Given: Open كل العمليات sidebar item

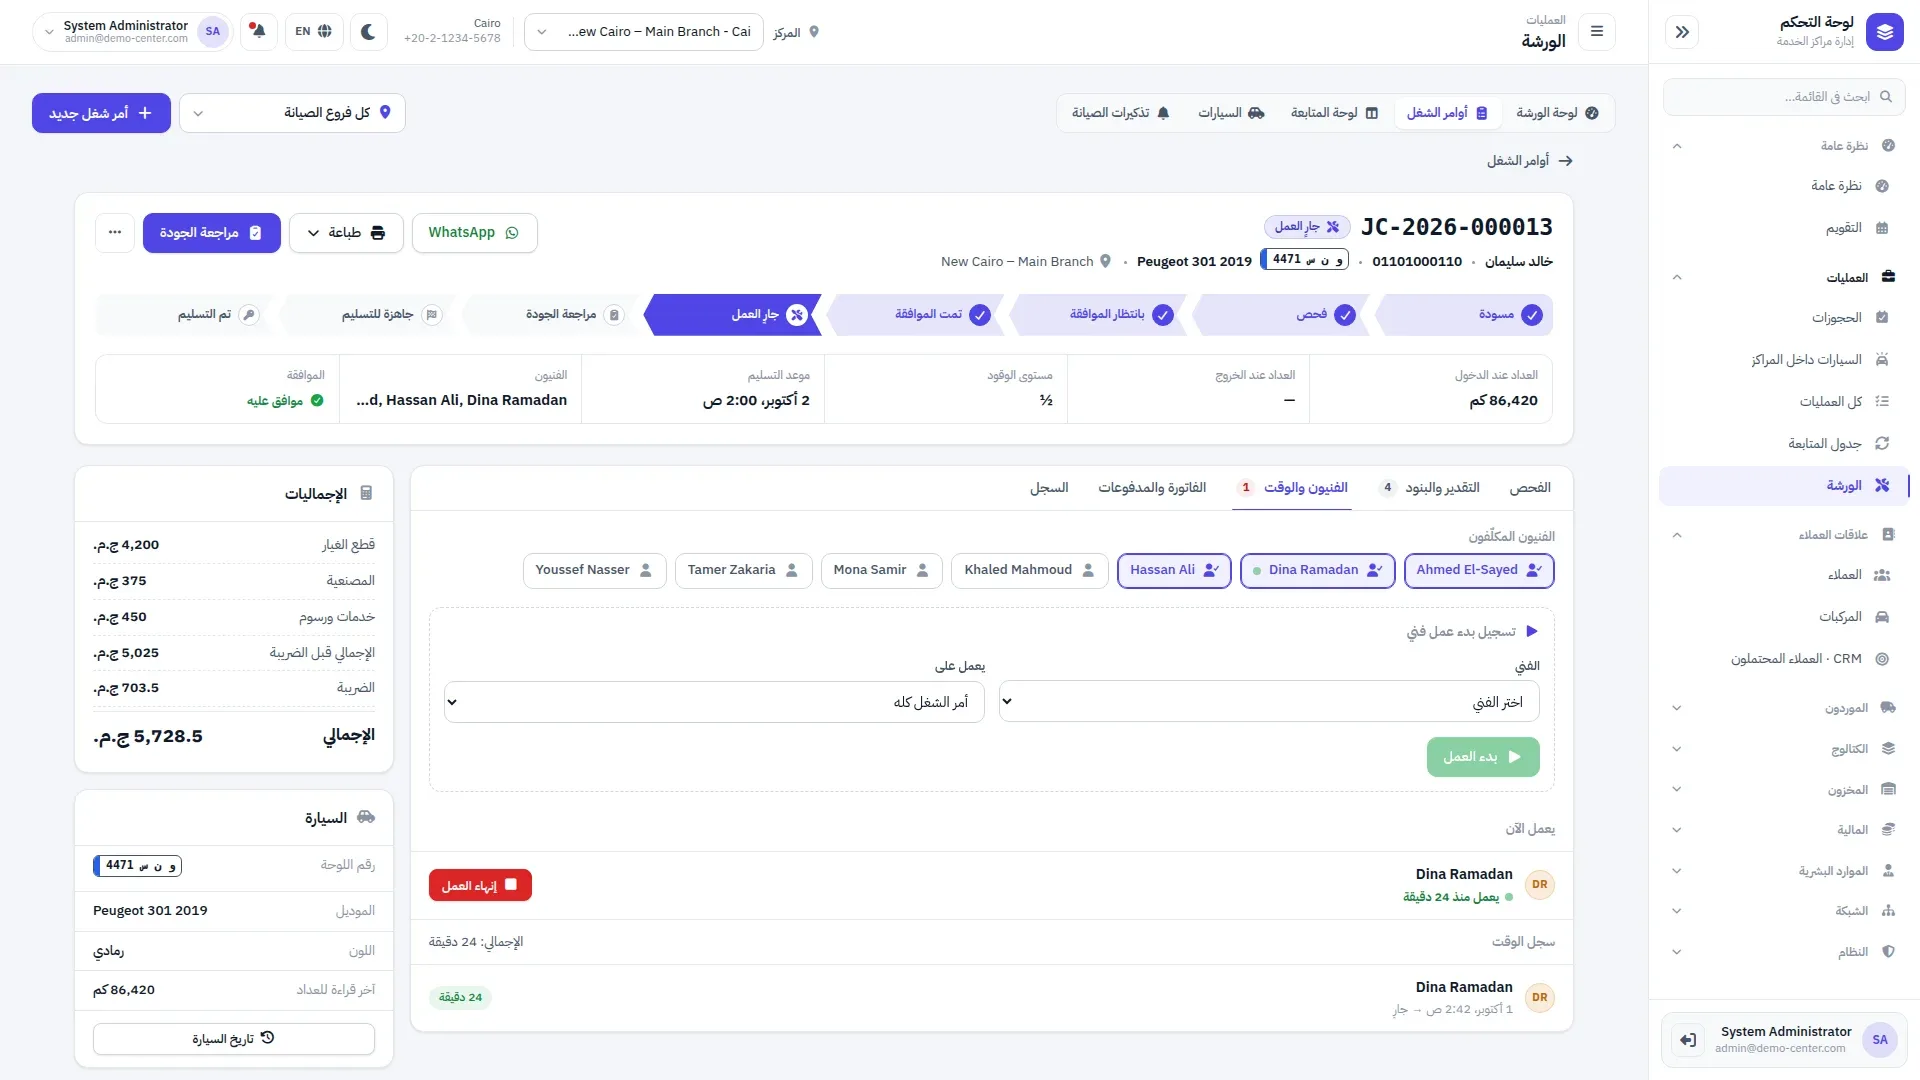Looking at the screenshot, I should 1785,402.
